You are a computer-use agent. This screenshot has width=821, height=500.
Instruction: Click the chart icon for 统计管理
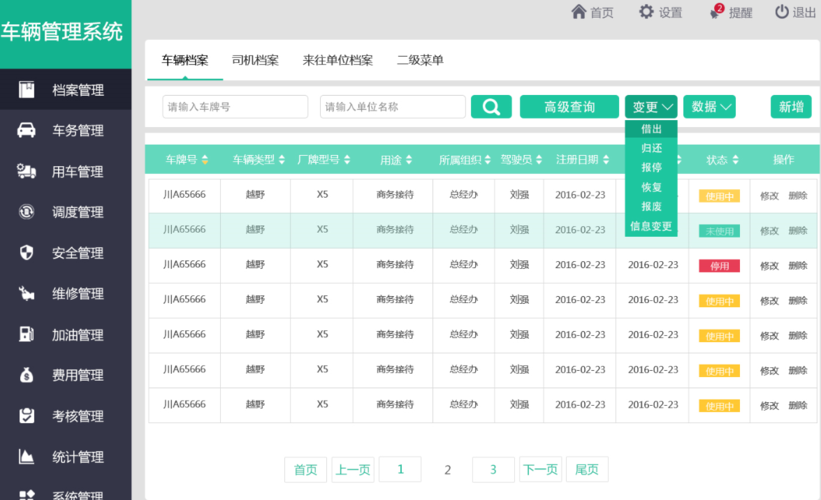point(26,457)
